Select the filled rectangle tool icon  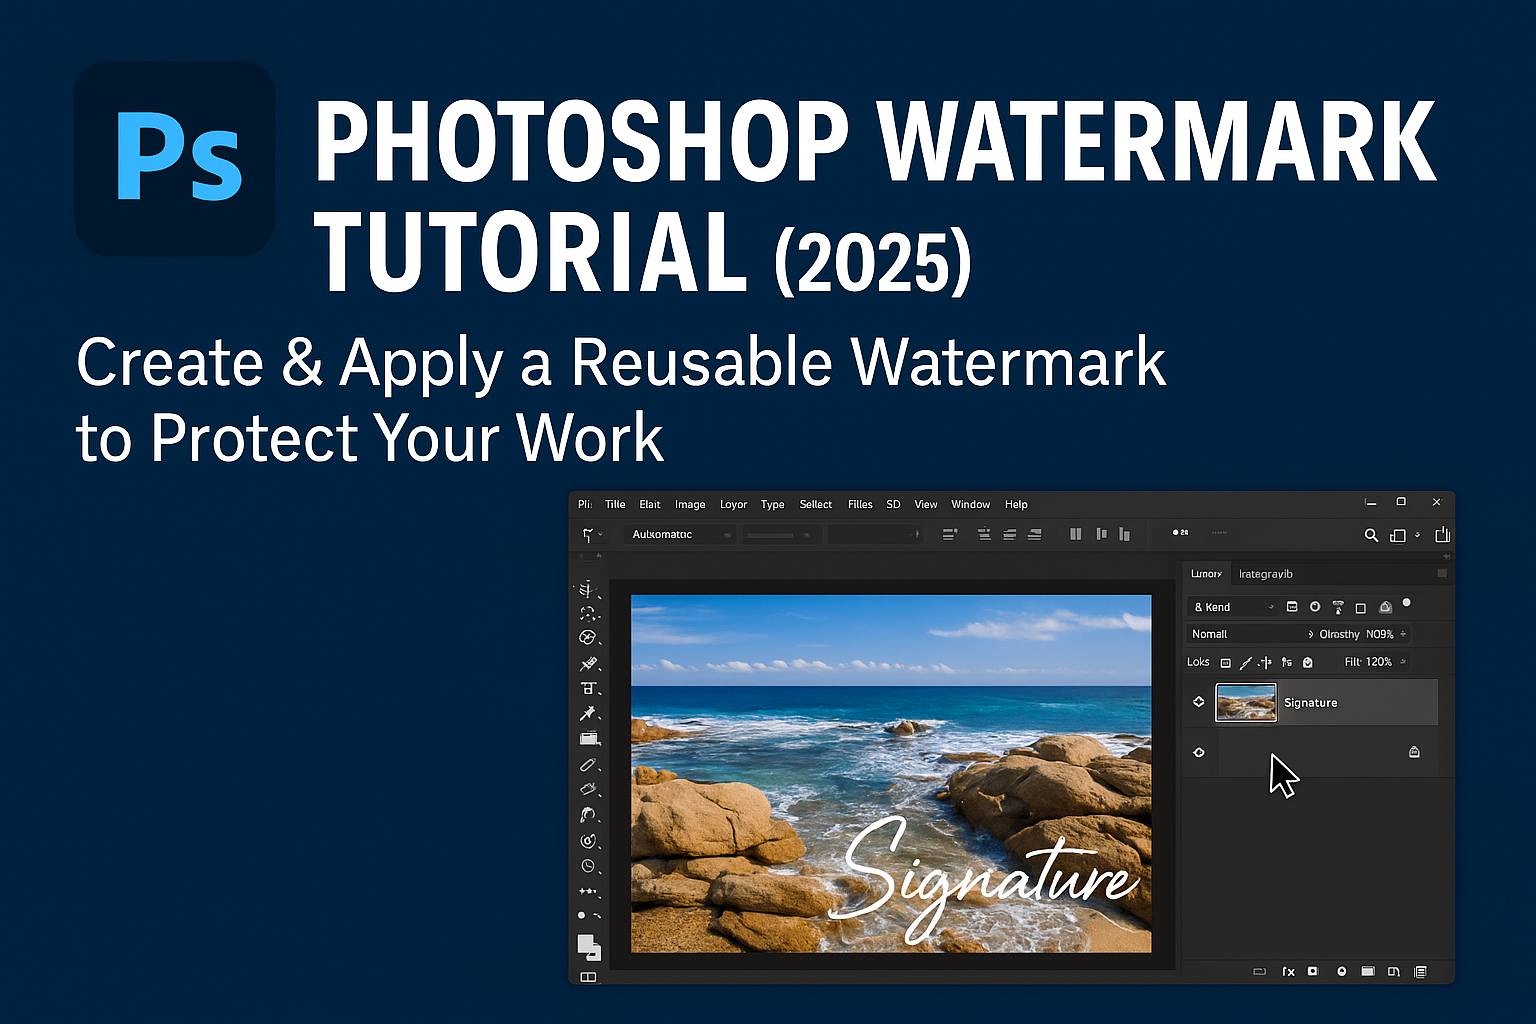click(589, 739)
